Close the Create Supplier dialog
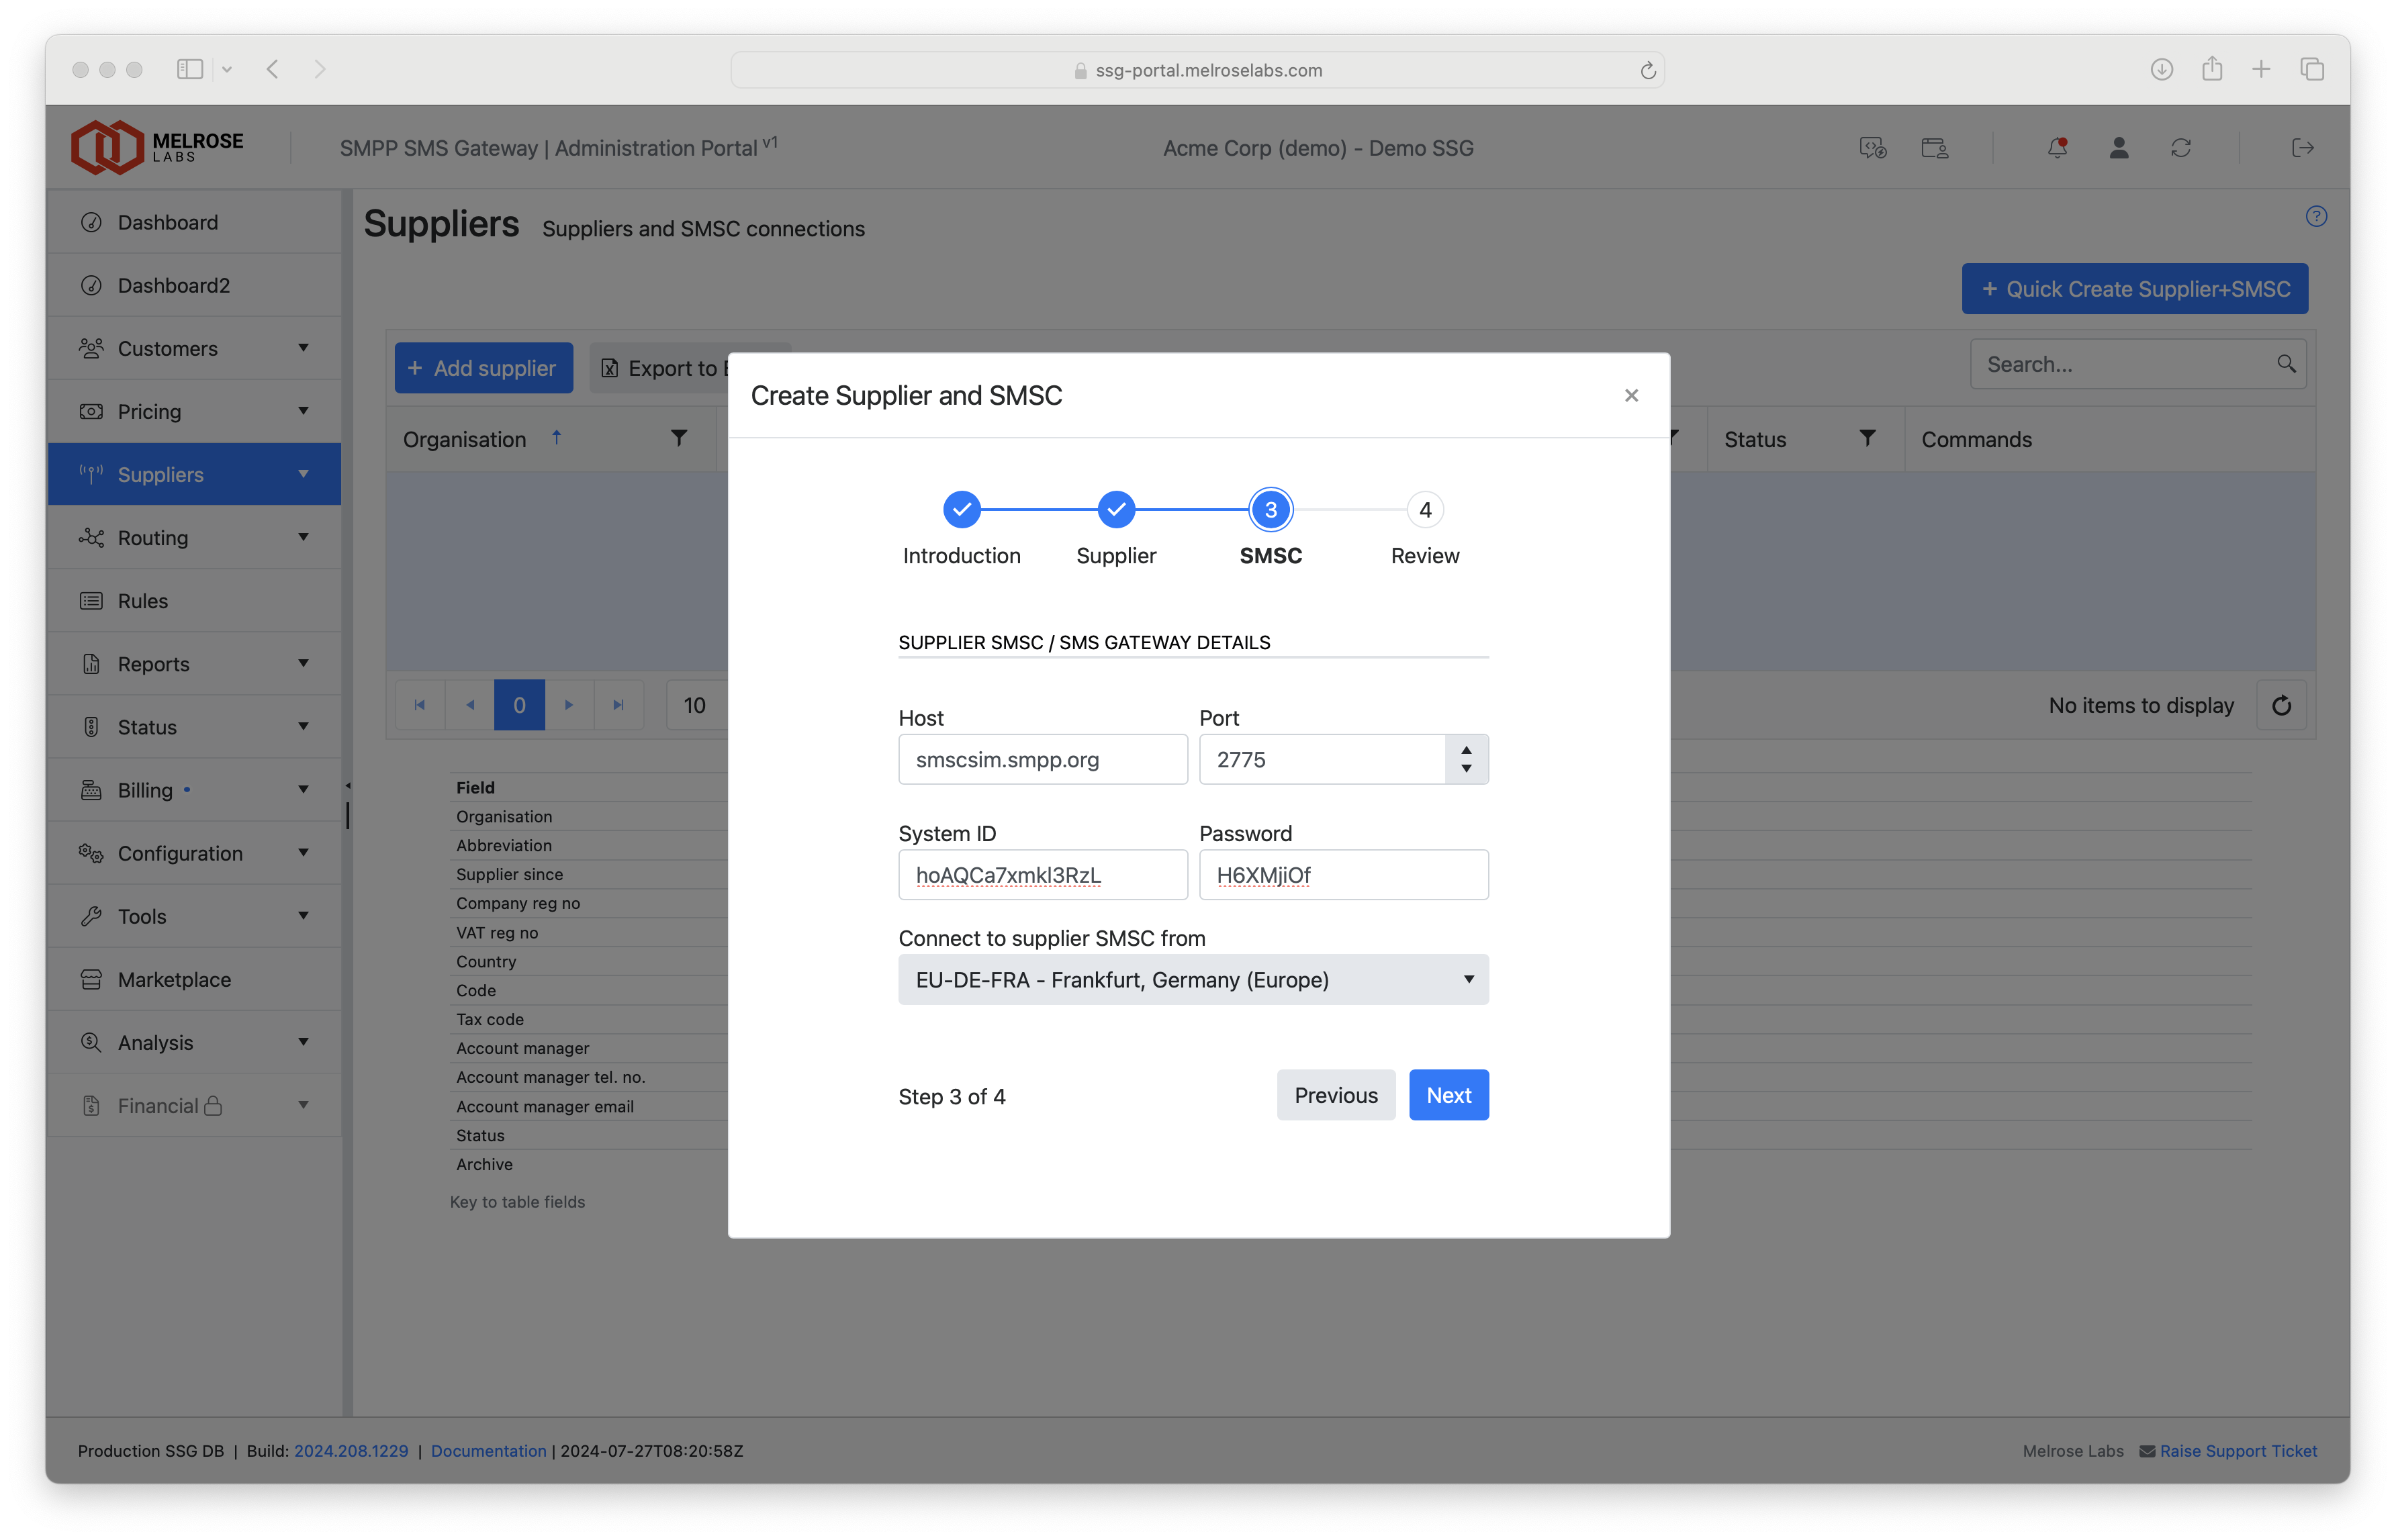This screenshot has height=1540, width=2396. (1631, 395)
